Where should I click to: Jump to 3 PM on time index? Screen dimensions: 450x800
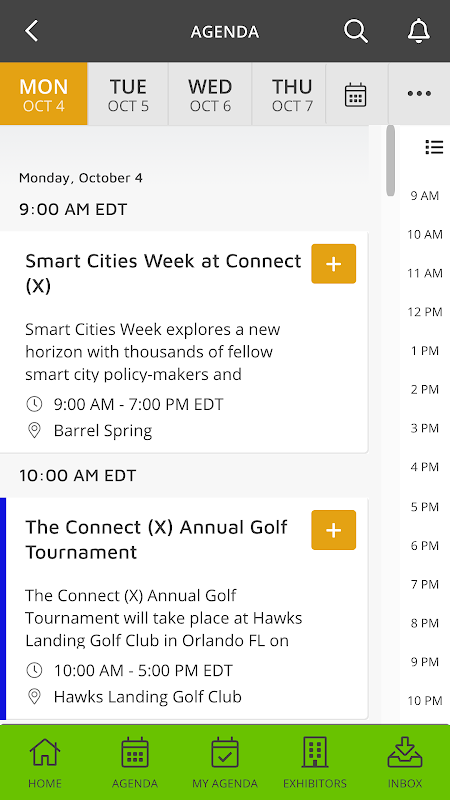tap(425, 428)
